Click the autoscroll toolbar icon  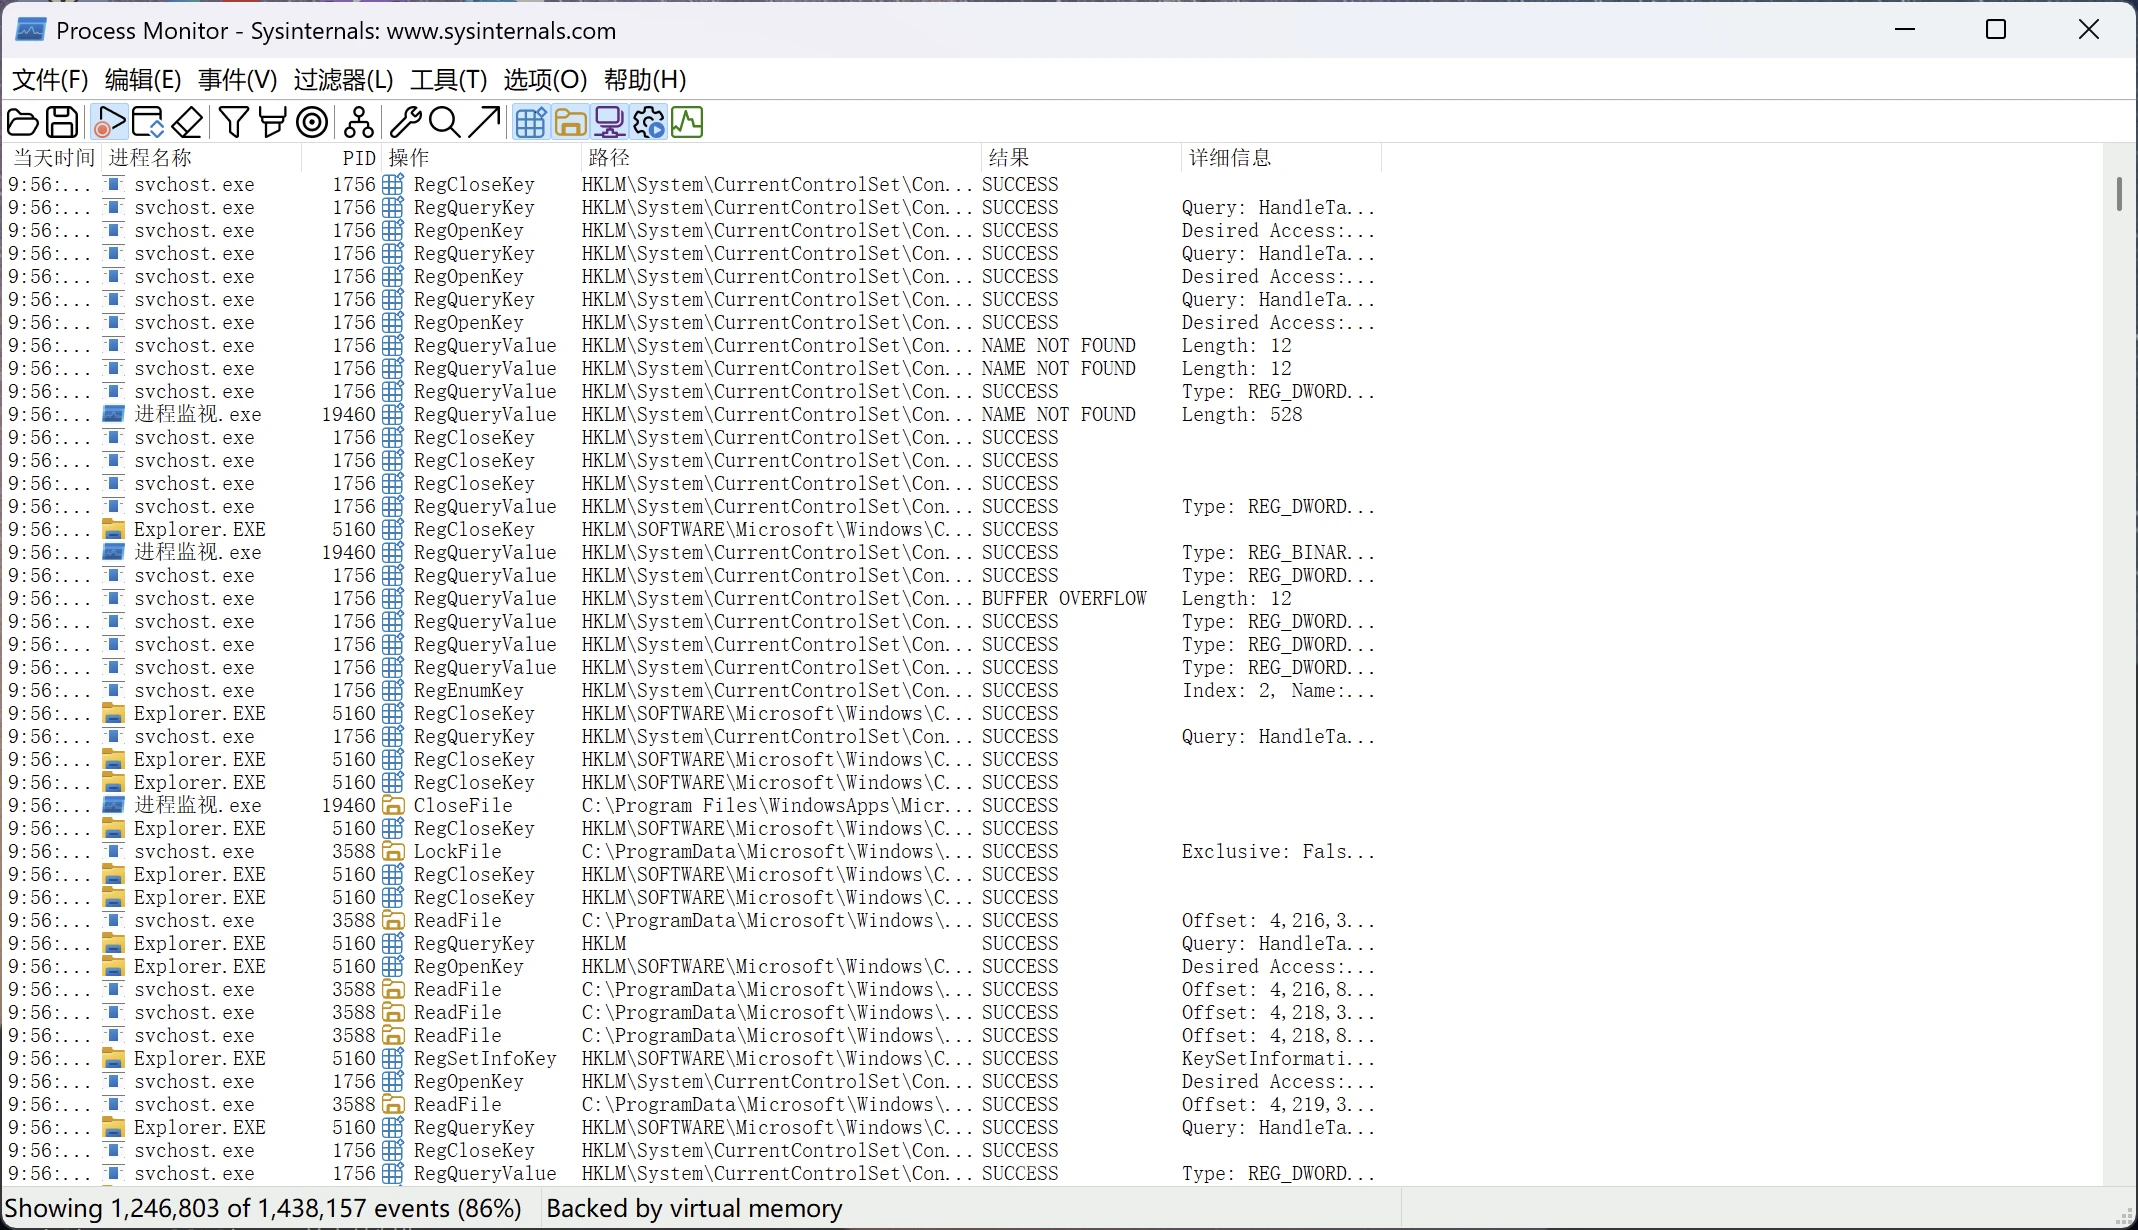[147, 122]
